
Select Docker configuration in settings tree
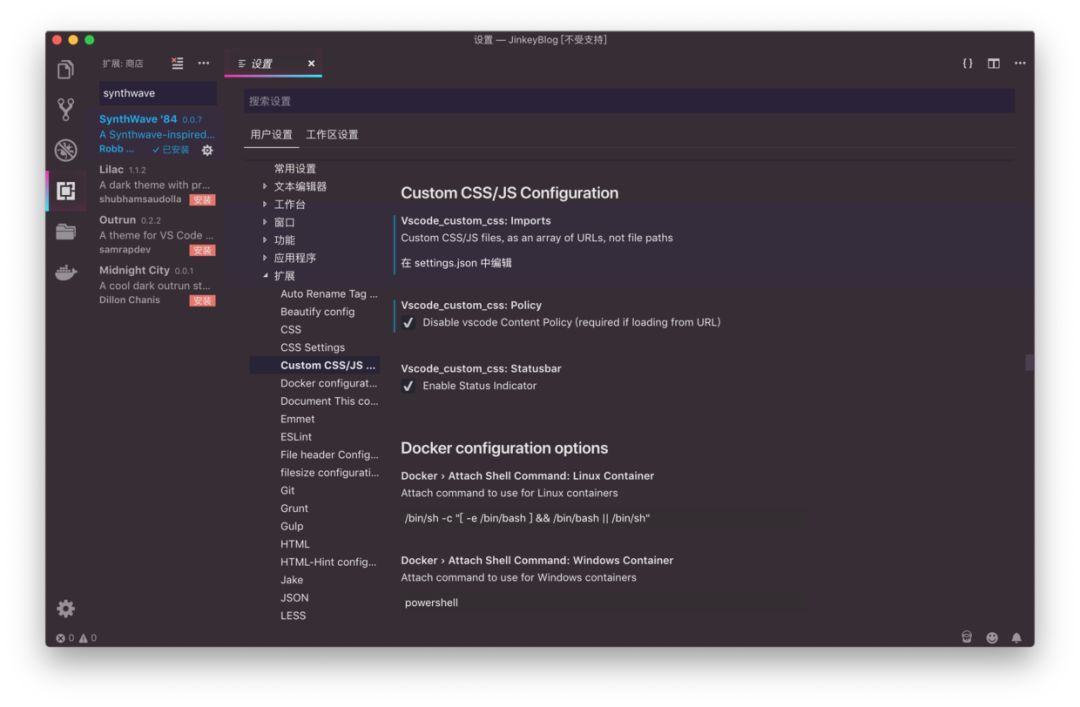pos(329,384)
